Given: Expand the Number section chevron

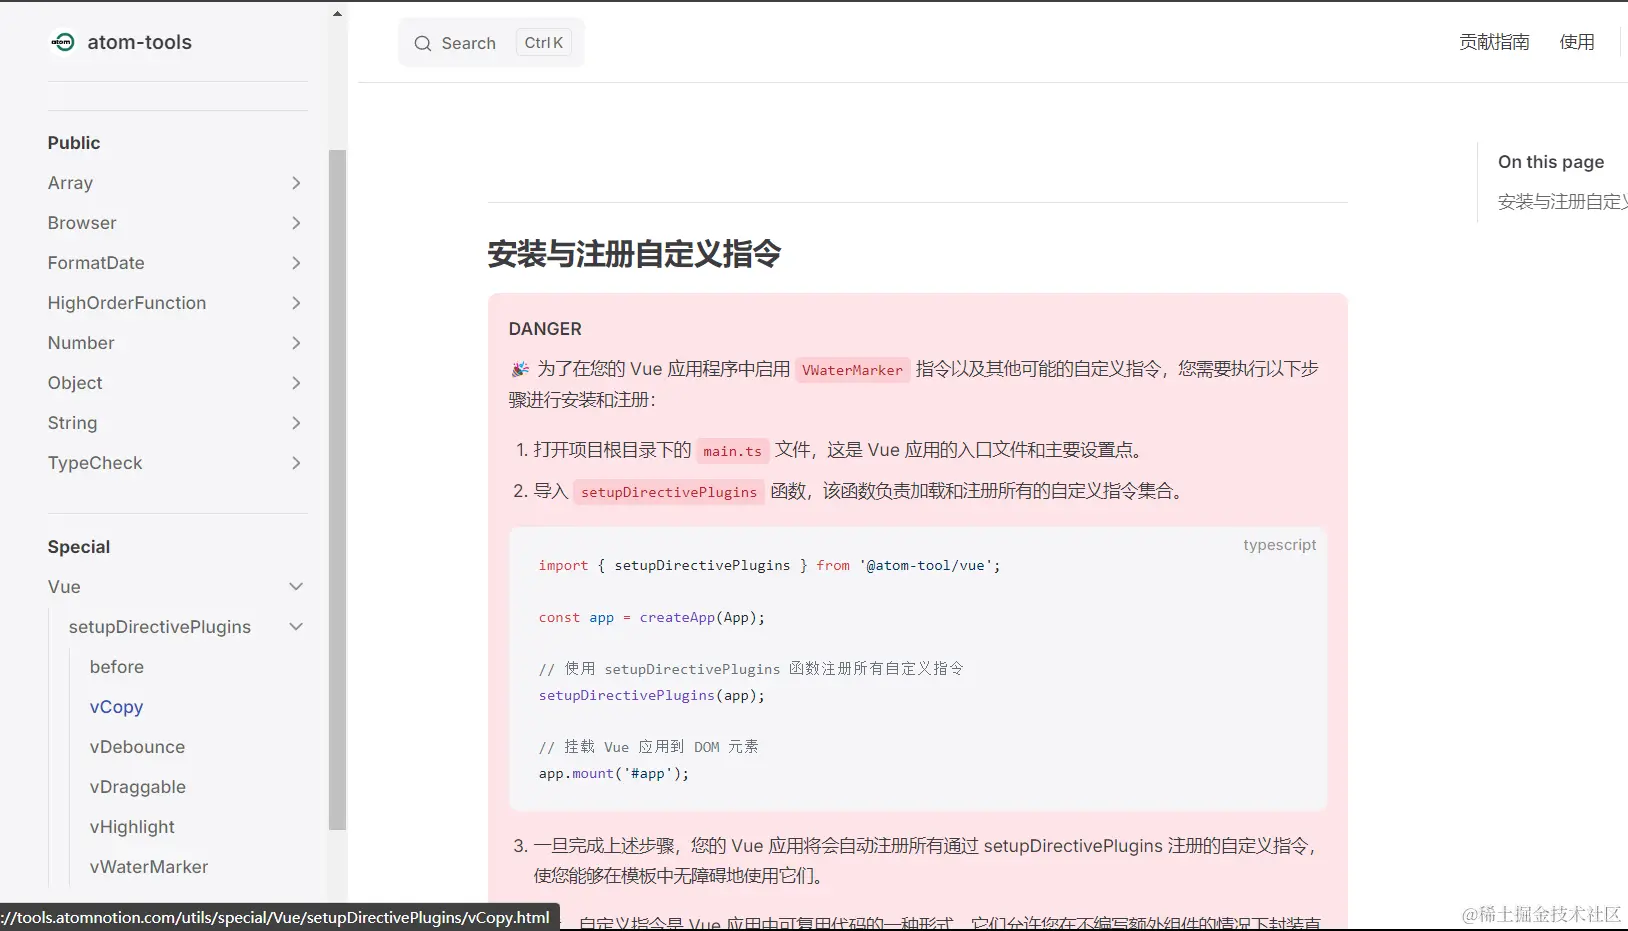Looking at the screenshot, I should pos(296,343).
